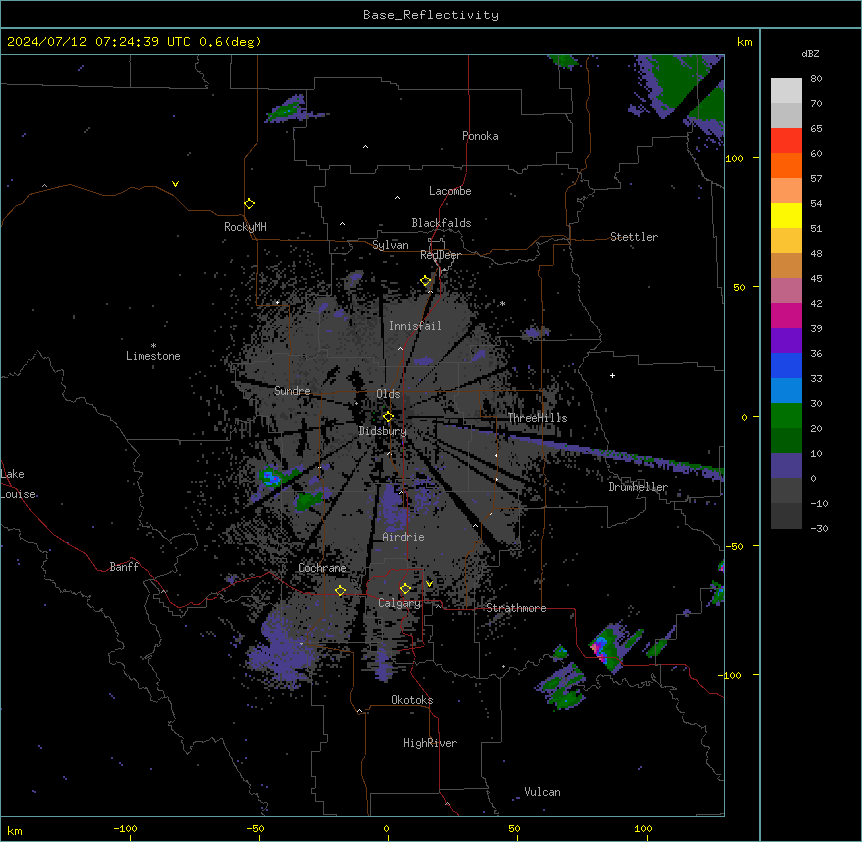Select the RedDeer city label

click(440, 255)
